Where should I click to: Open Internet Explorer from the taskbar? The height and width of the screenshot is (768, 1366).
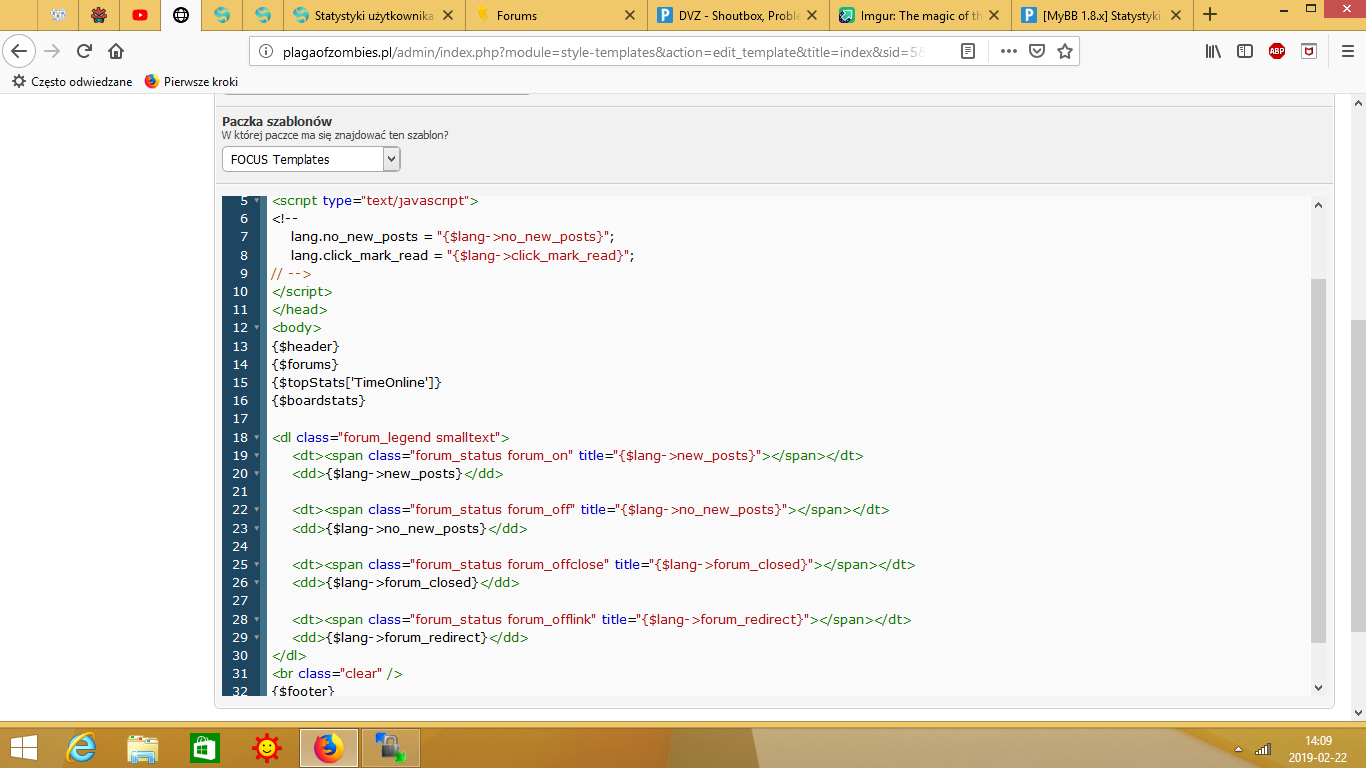click(82, 747)
